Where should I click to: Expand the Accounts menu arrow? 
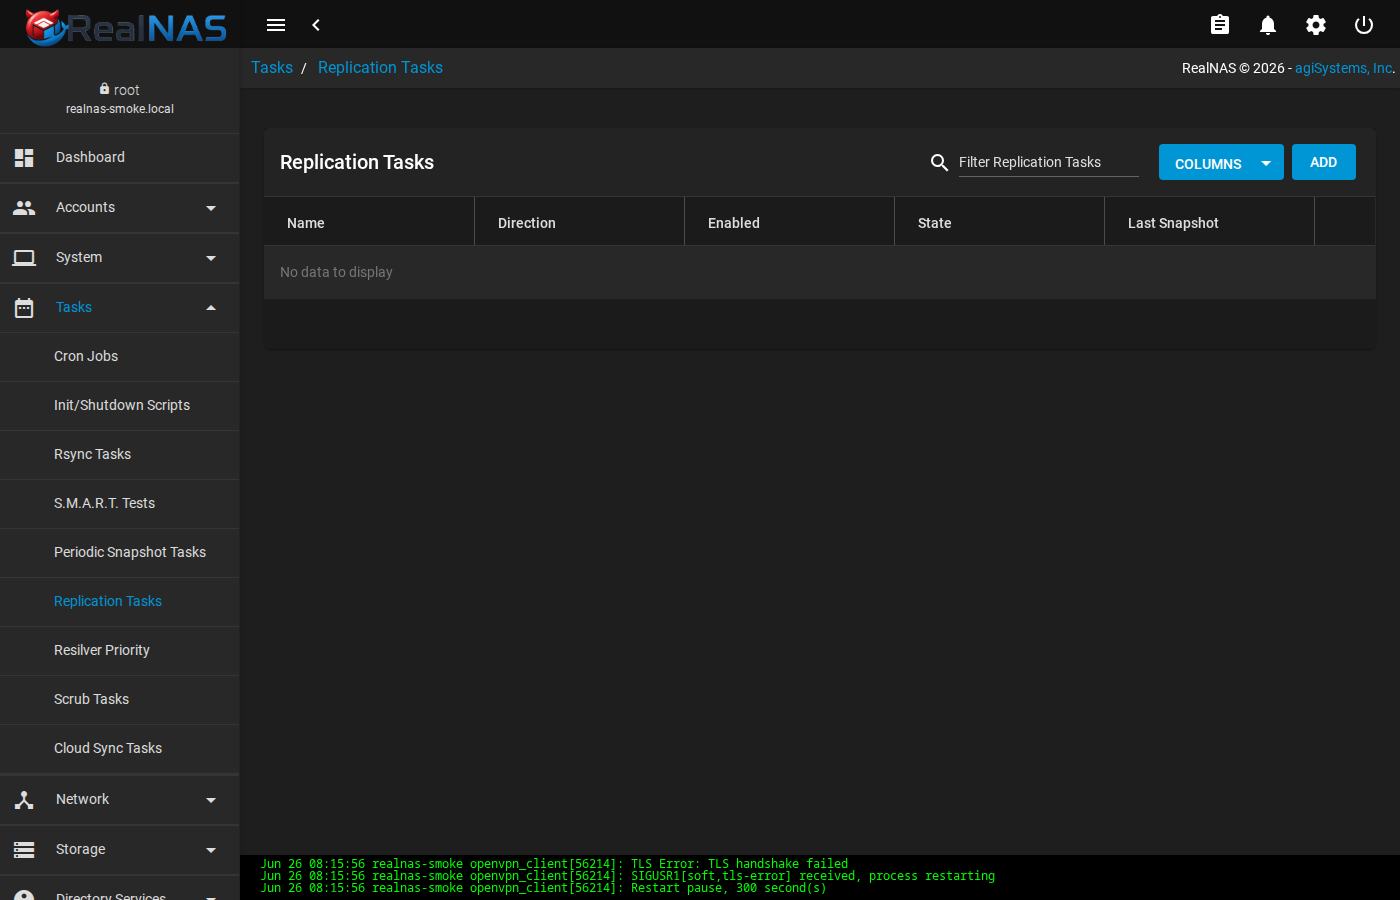pos(211,208)
